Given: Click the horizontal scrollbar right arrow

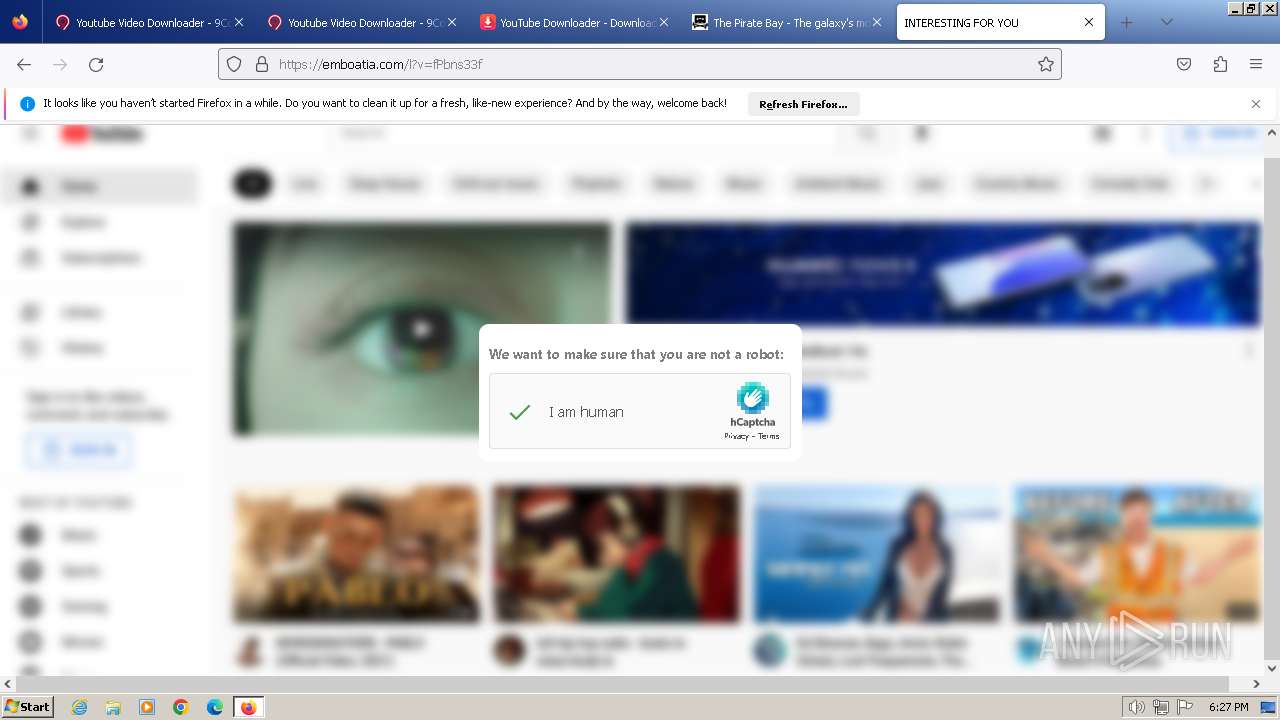Looking at the screenshot, I should pyautogui.click(x=1257, y=684).
